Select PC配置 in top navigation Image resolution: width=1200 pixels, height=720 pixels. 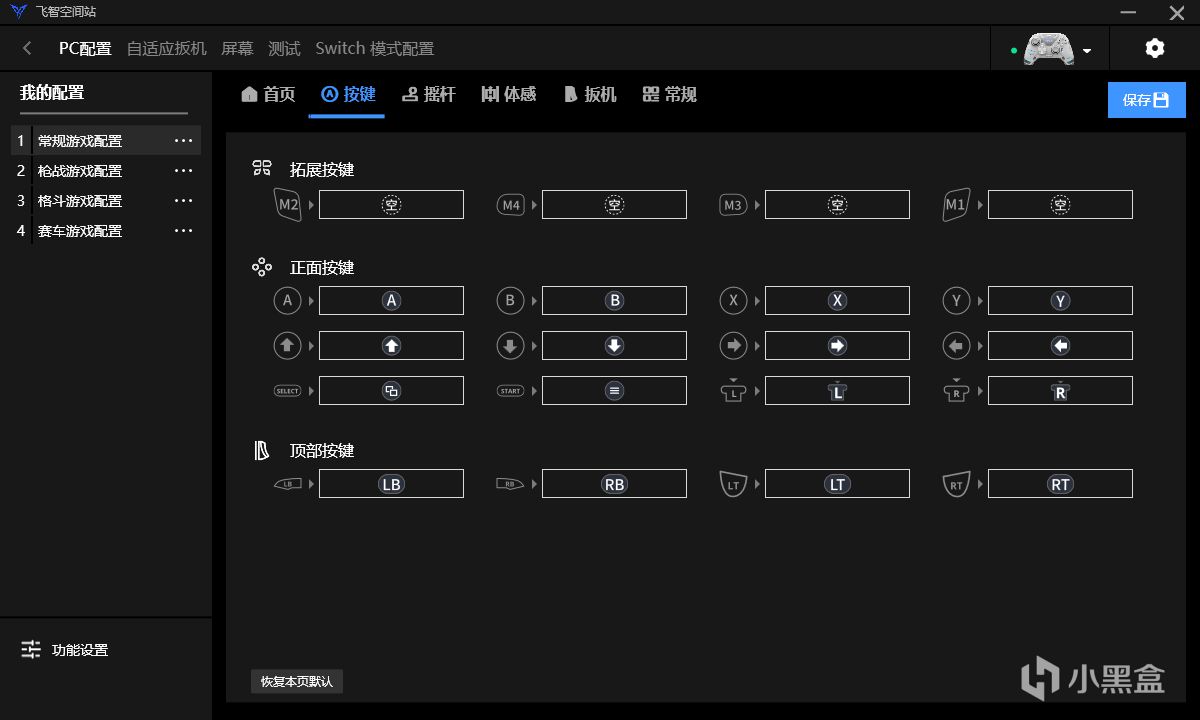click(x=85, y=48)
